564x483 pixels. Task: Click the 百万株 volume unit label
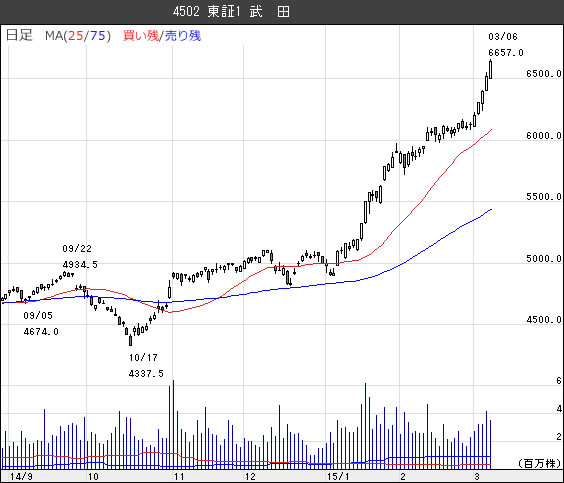540,463
